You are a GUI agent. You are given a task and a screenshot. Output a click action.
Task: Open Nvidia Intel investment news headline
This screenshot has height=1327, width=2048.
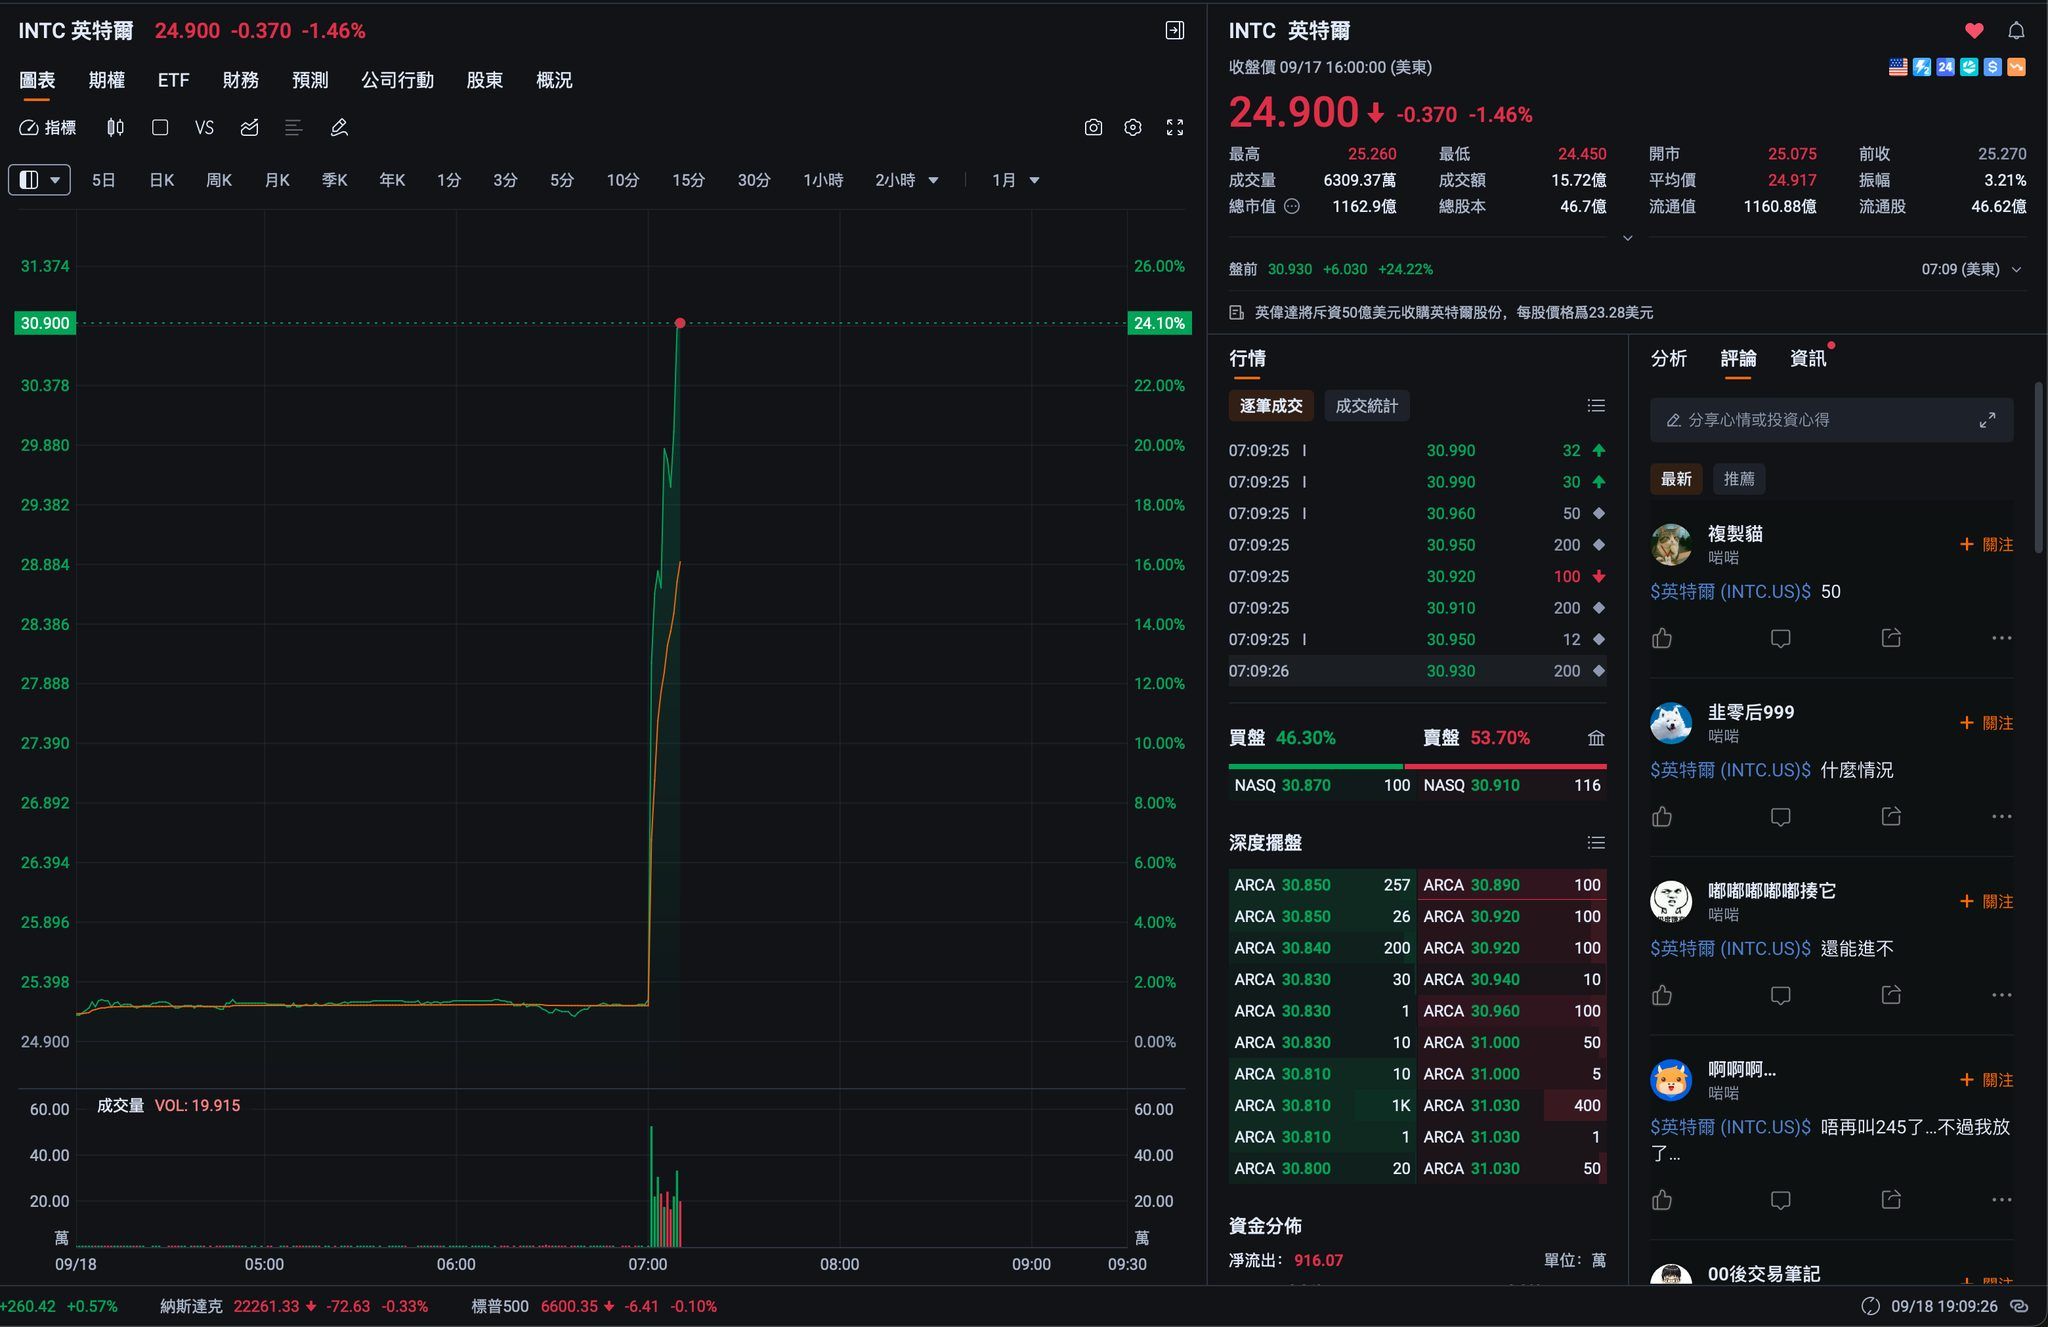(1453, 313)
